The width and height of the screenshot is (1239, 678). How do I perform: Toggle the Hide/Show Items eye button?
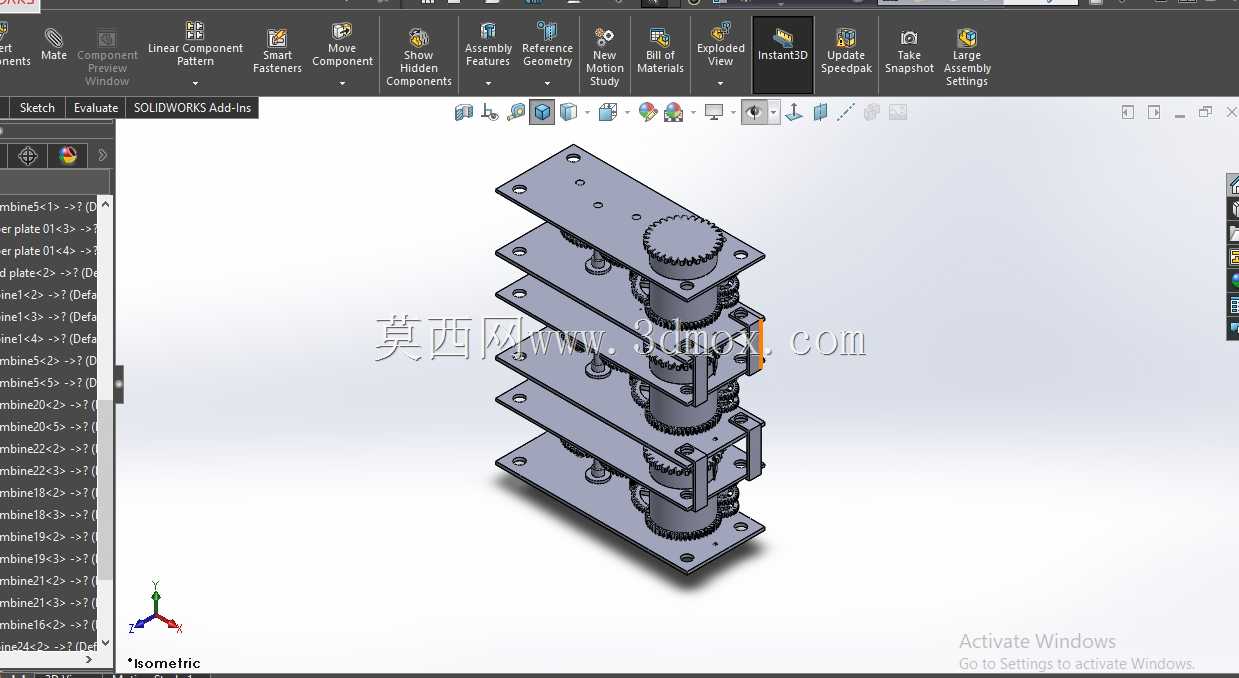pyautogui.click(x=754, y=112)
